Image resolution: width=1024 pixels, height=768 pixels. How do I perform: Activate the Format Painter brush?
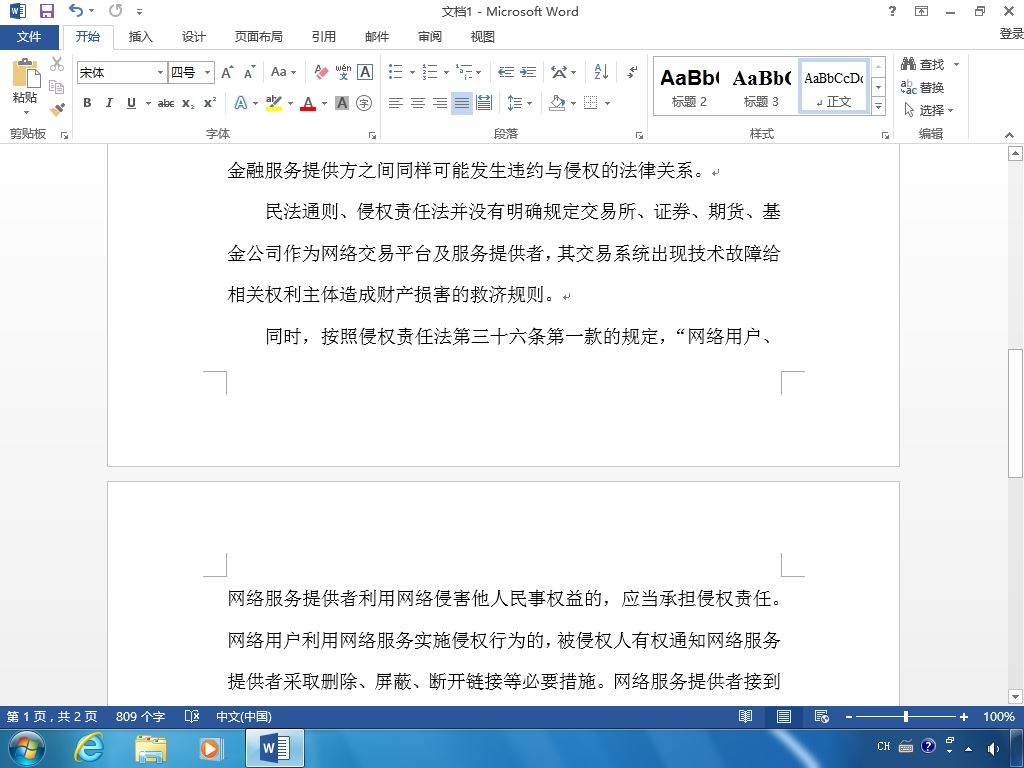click(x=57, y=109)
